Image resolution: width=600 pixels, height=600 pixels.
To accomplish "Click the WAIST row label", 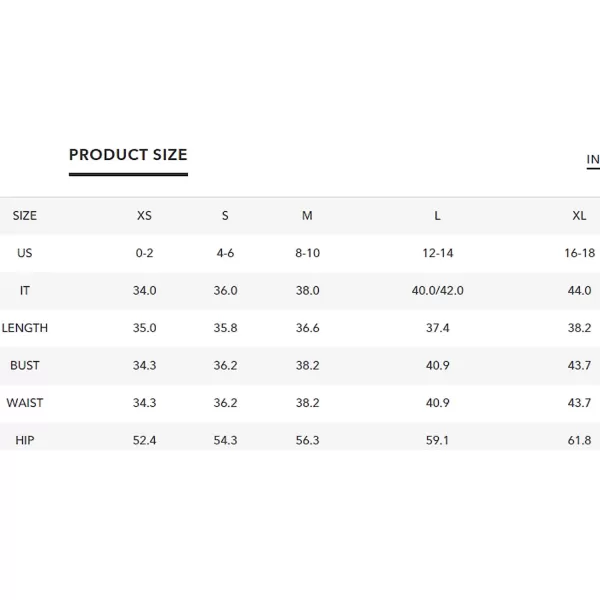I will (x=24, y=403).
